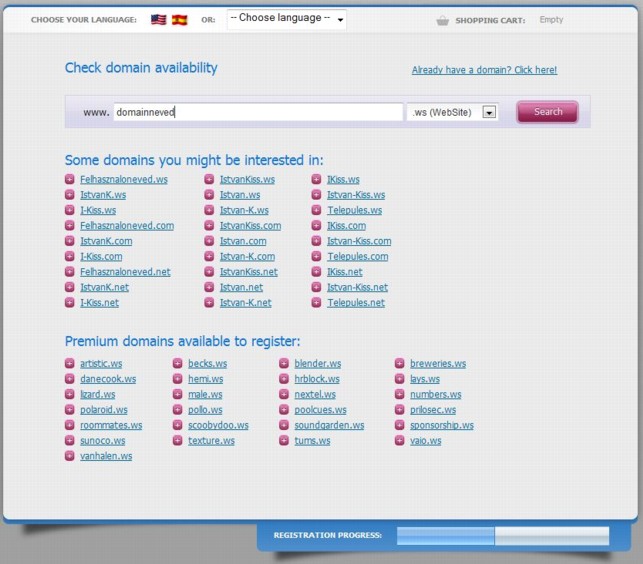
Task: Open the roommates.ws premium domain link
Action: (111, 425)
